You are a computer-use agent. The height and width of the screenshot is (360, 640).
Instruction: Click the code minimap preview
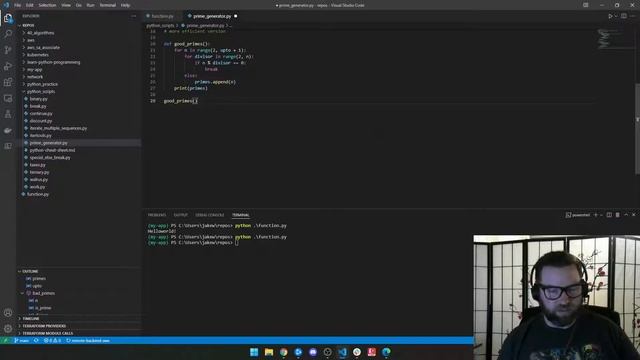(615, 39)
